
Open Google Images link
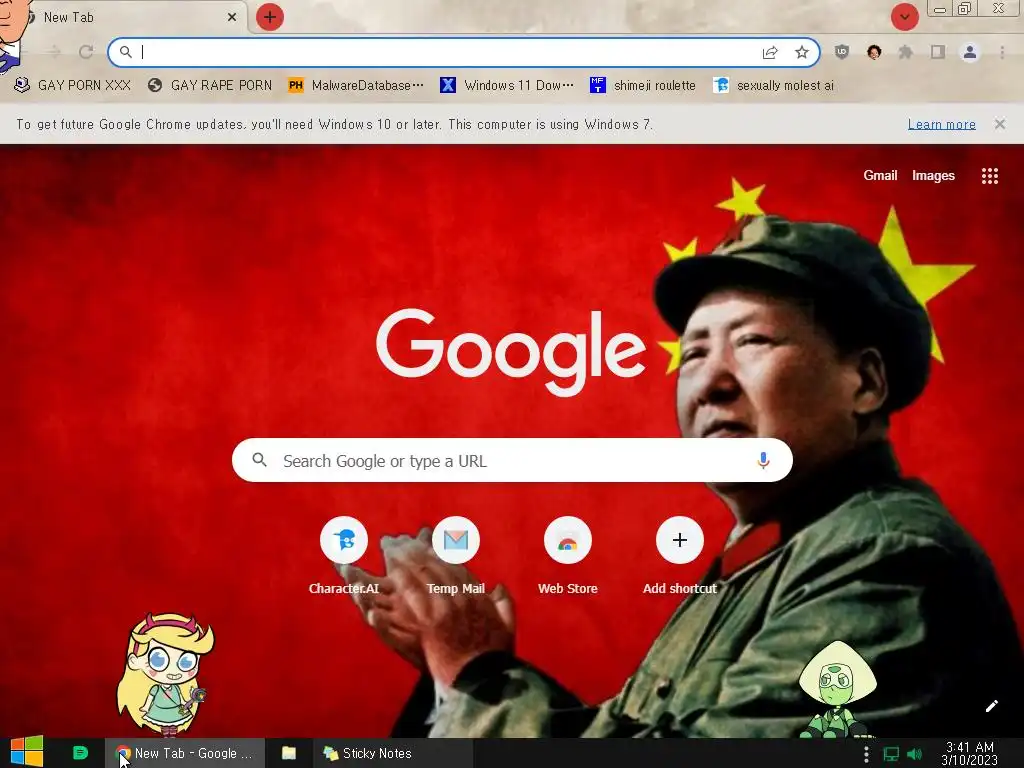point(933,175)
